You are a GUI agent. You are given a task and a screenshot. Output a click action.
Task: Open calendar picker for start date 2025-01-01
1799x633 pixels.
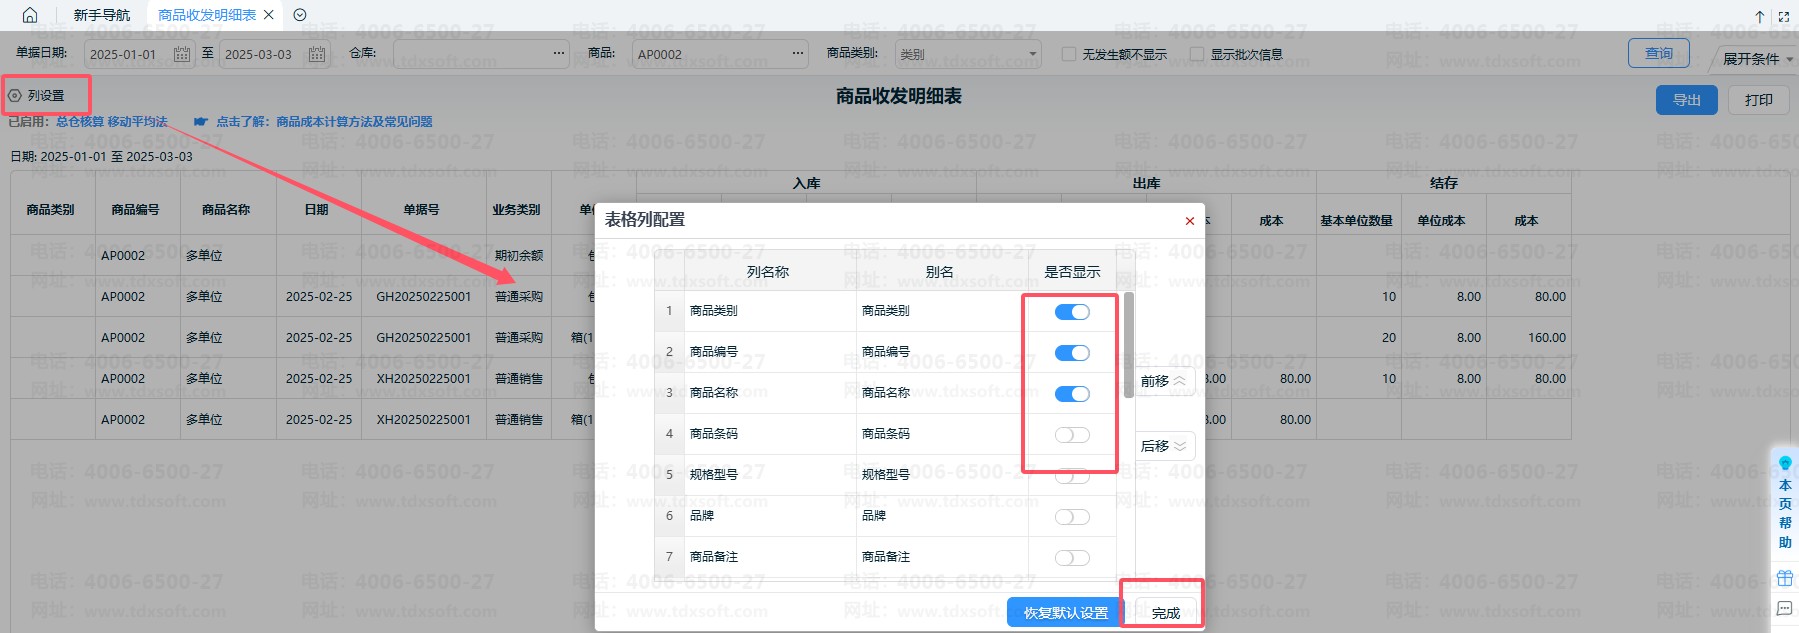coord(182,54)
